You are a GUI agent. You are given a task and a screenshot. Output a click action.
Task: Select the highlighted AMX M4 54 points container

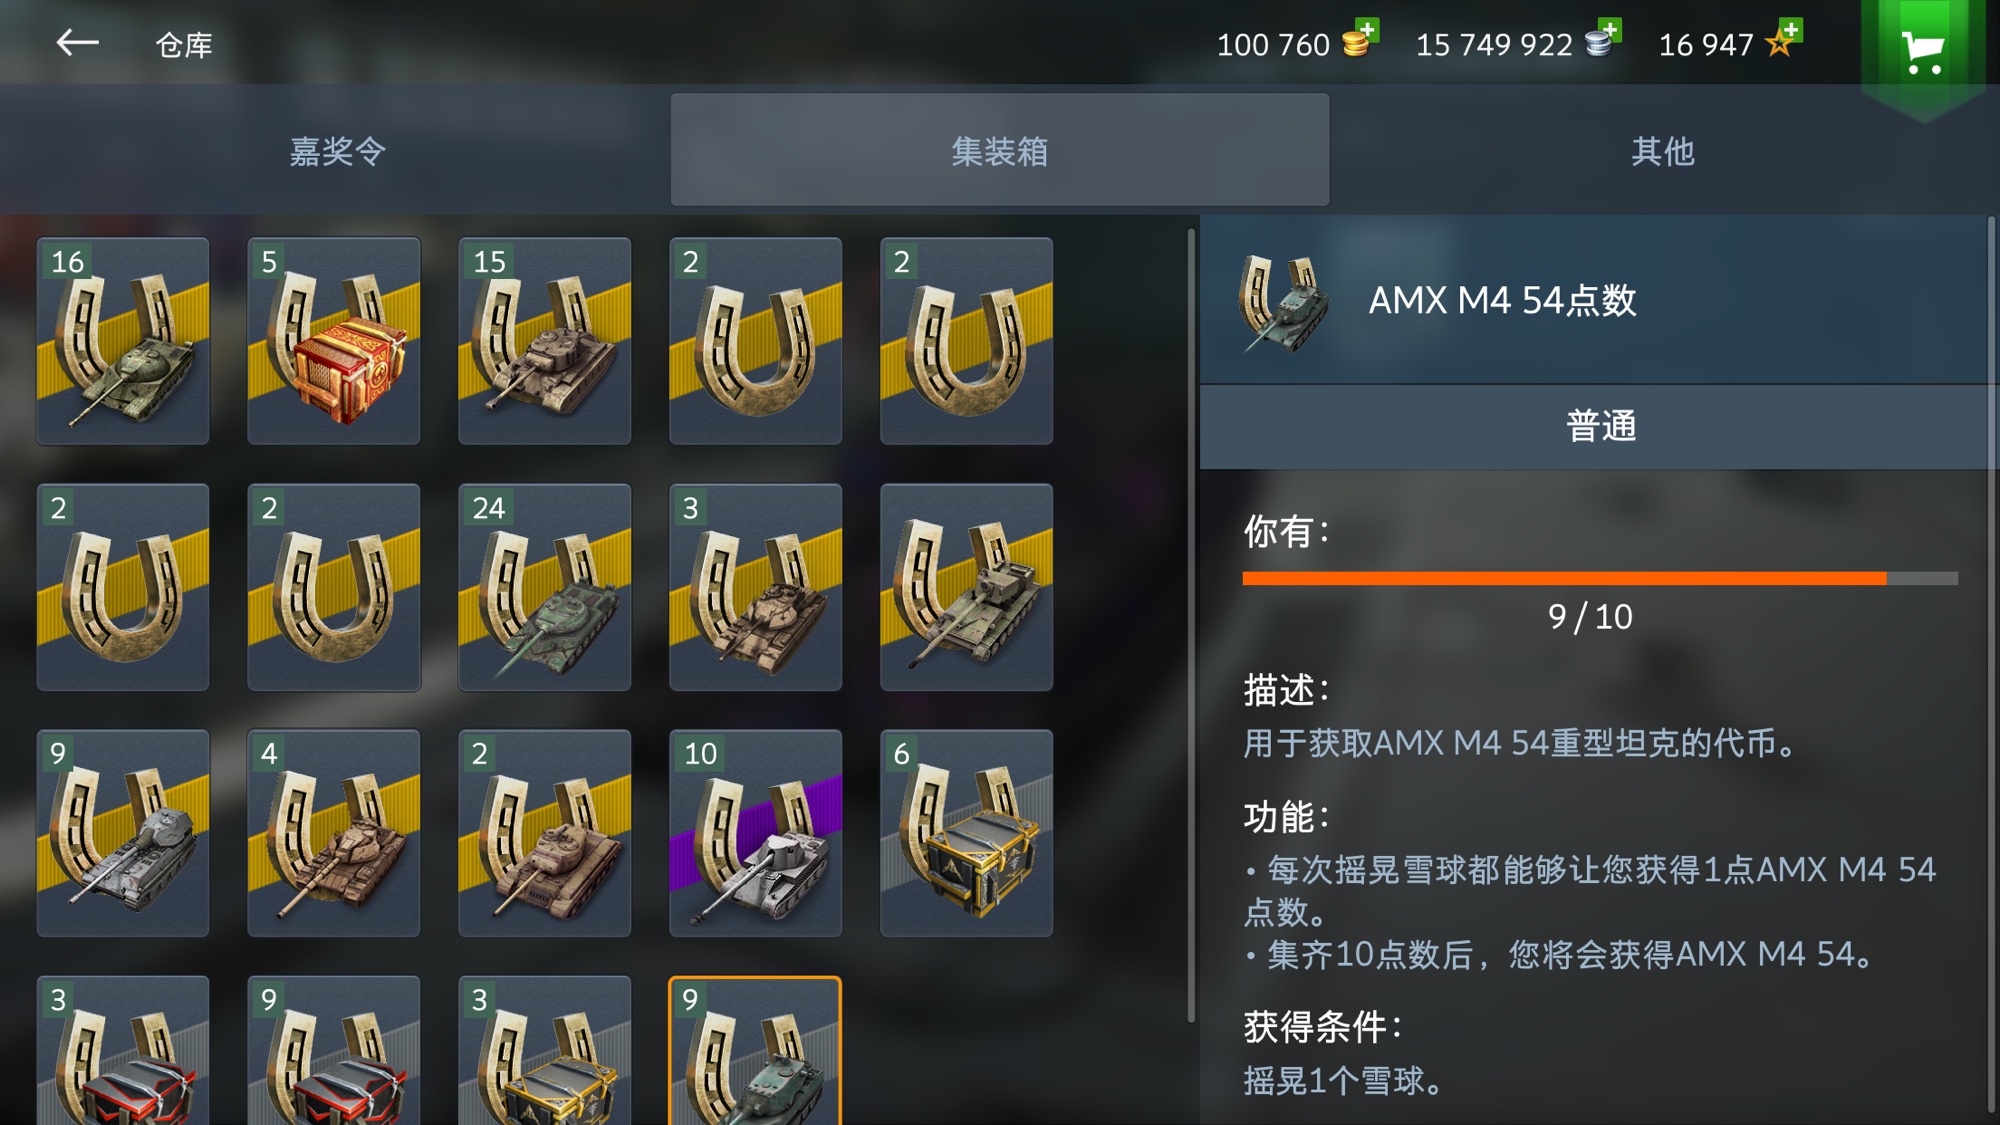[x=756, y=1051]
